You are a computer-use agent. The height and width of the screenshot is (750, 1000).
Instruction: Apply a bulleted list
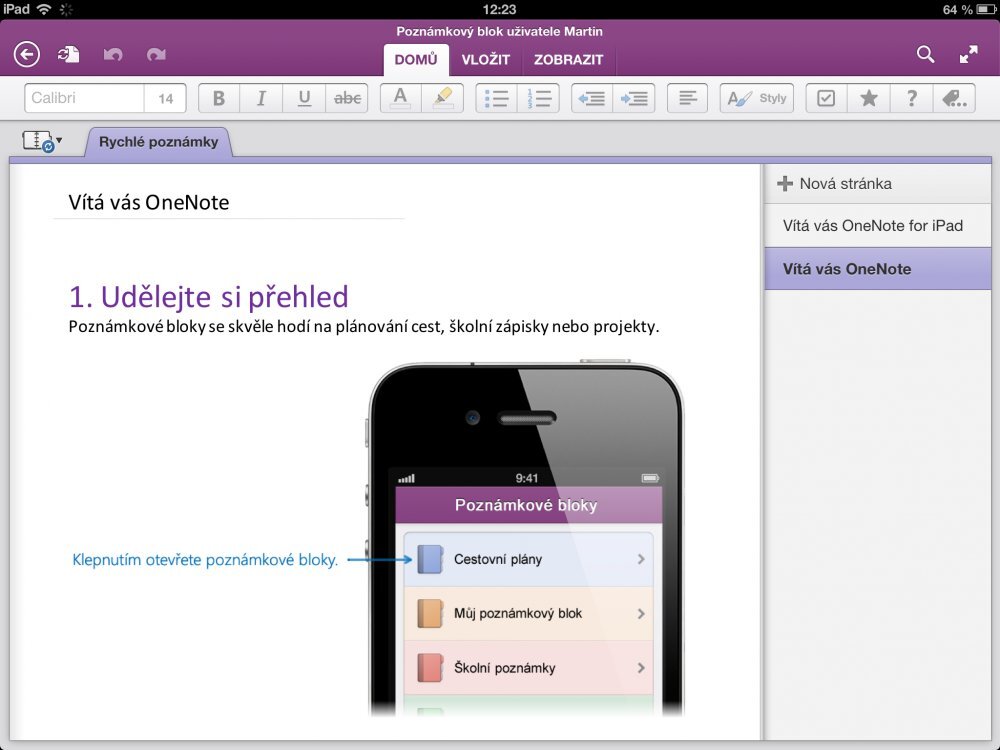tap(495, 97)
